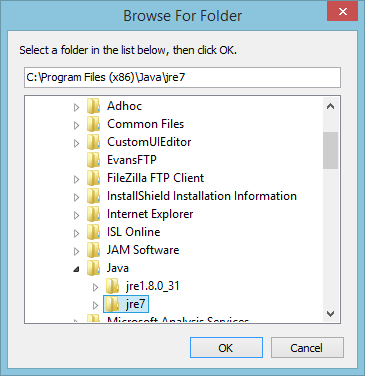Confirm selection with the OK button
Screen dimensions: 365x376
226,348
